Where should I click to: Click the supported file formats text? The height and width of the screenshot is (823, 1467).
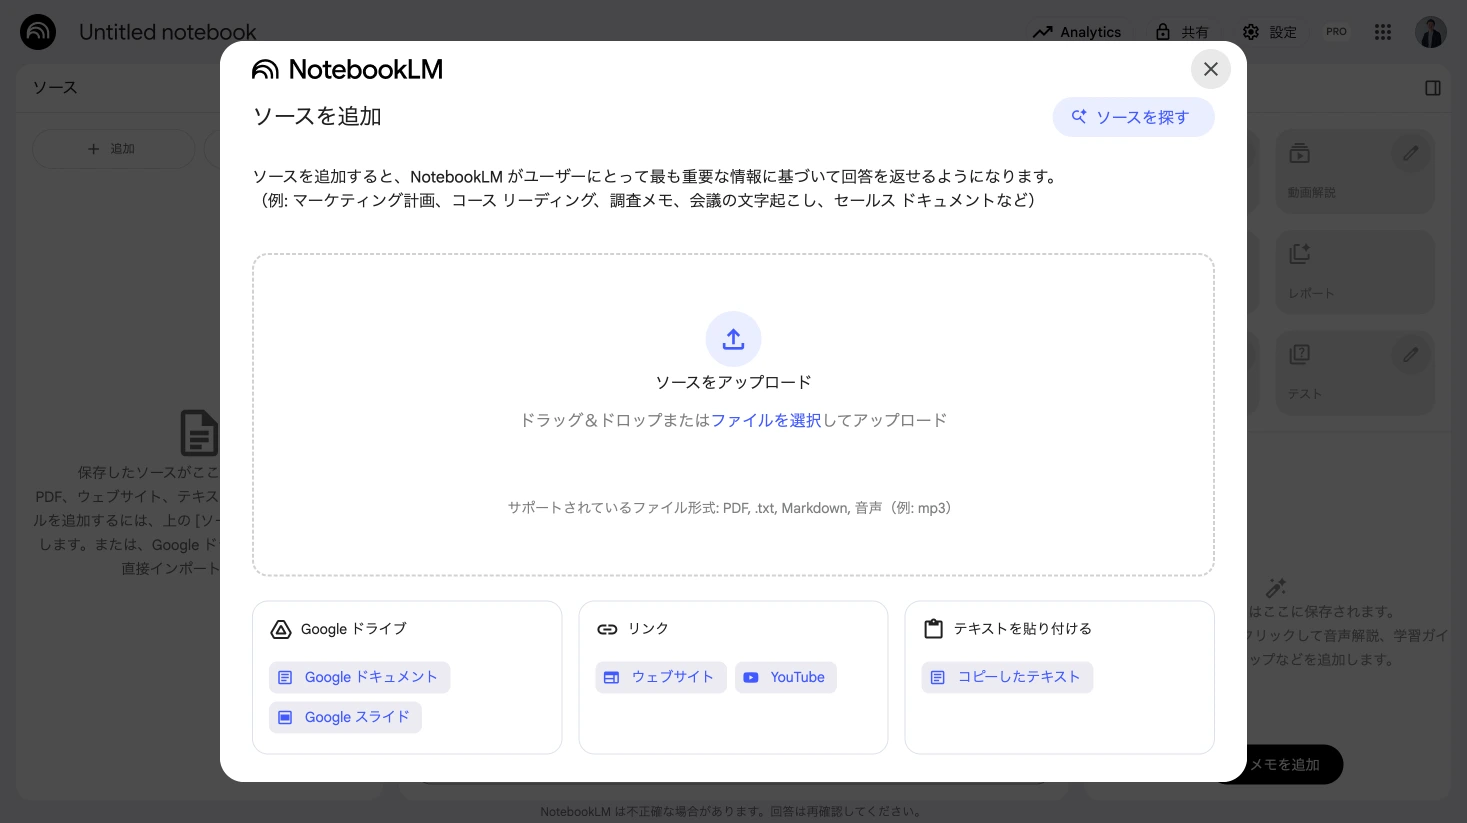coord(733,508)
